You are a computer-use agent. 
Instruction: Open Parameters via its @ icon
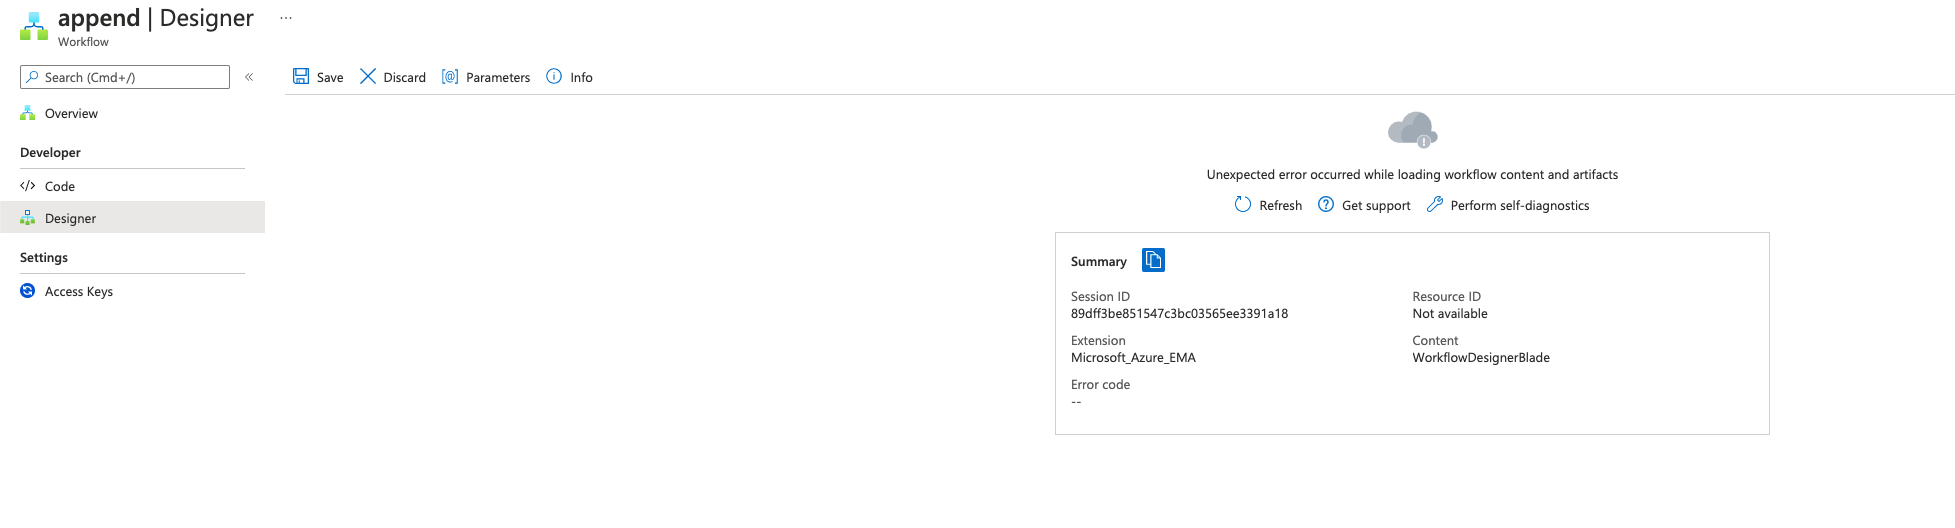450,77
